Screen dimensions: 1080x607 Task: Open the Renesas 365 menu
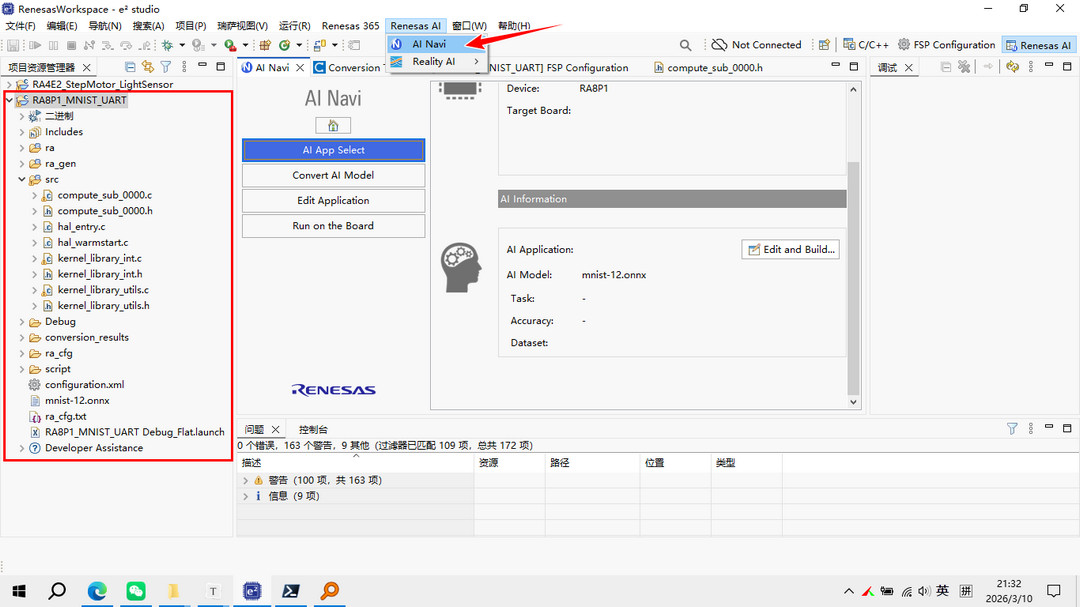click(x=350, y=25)
